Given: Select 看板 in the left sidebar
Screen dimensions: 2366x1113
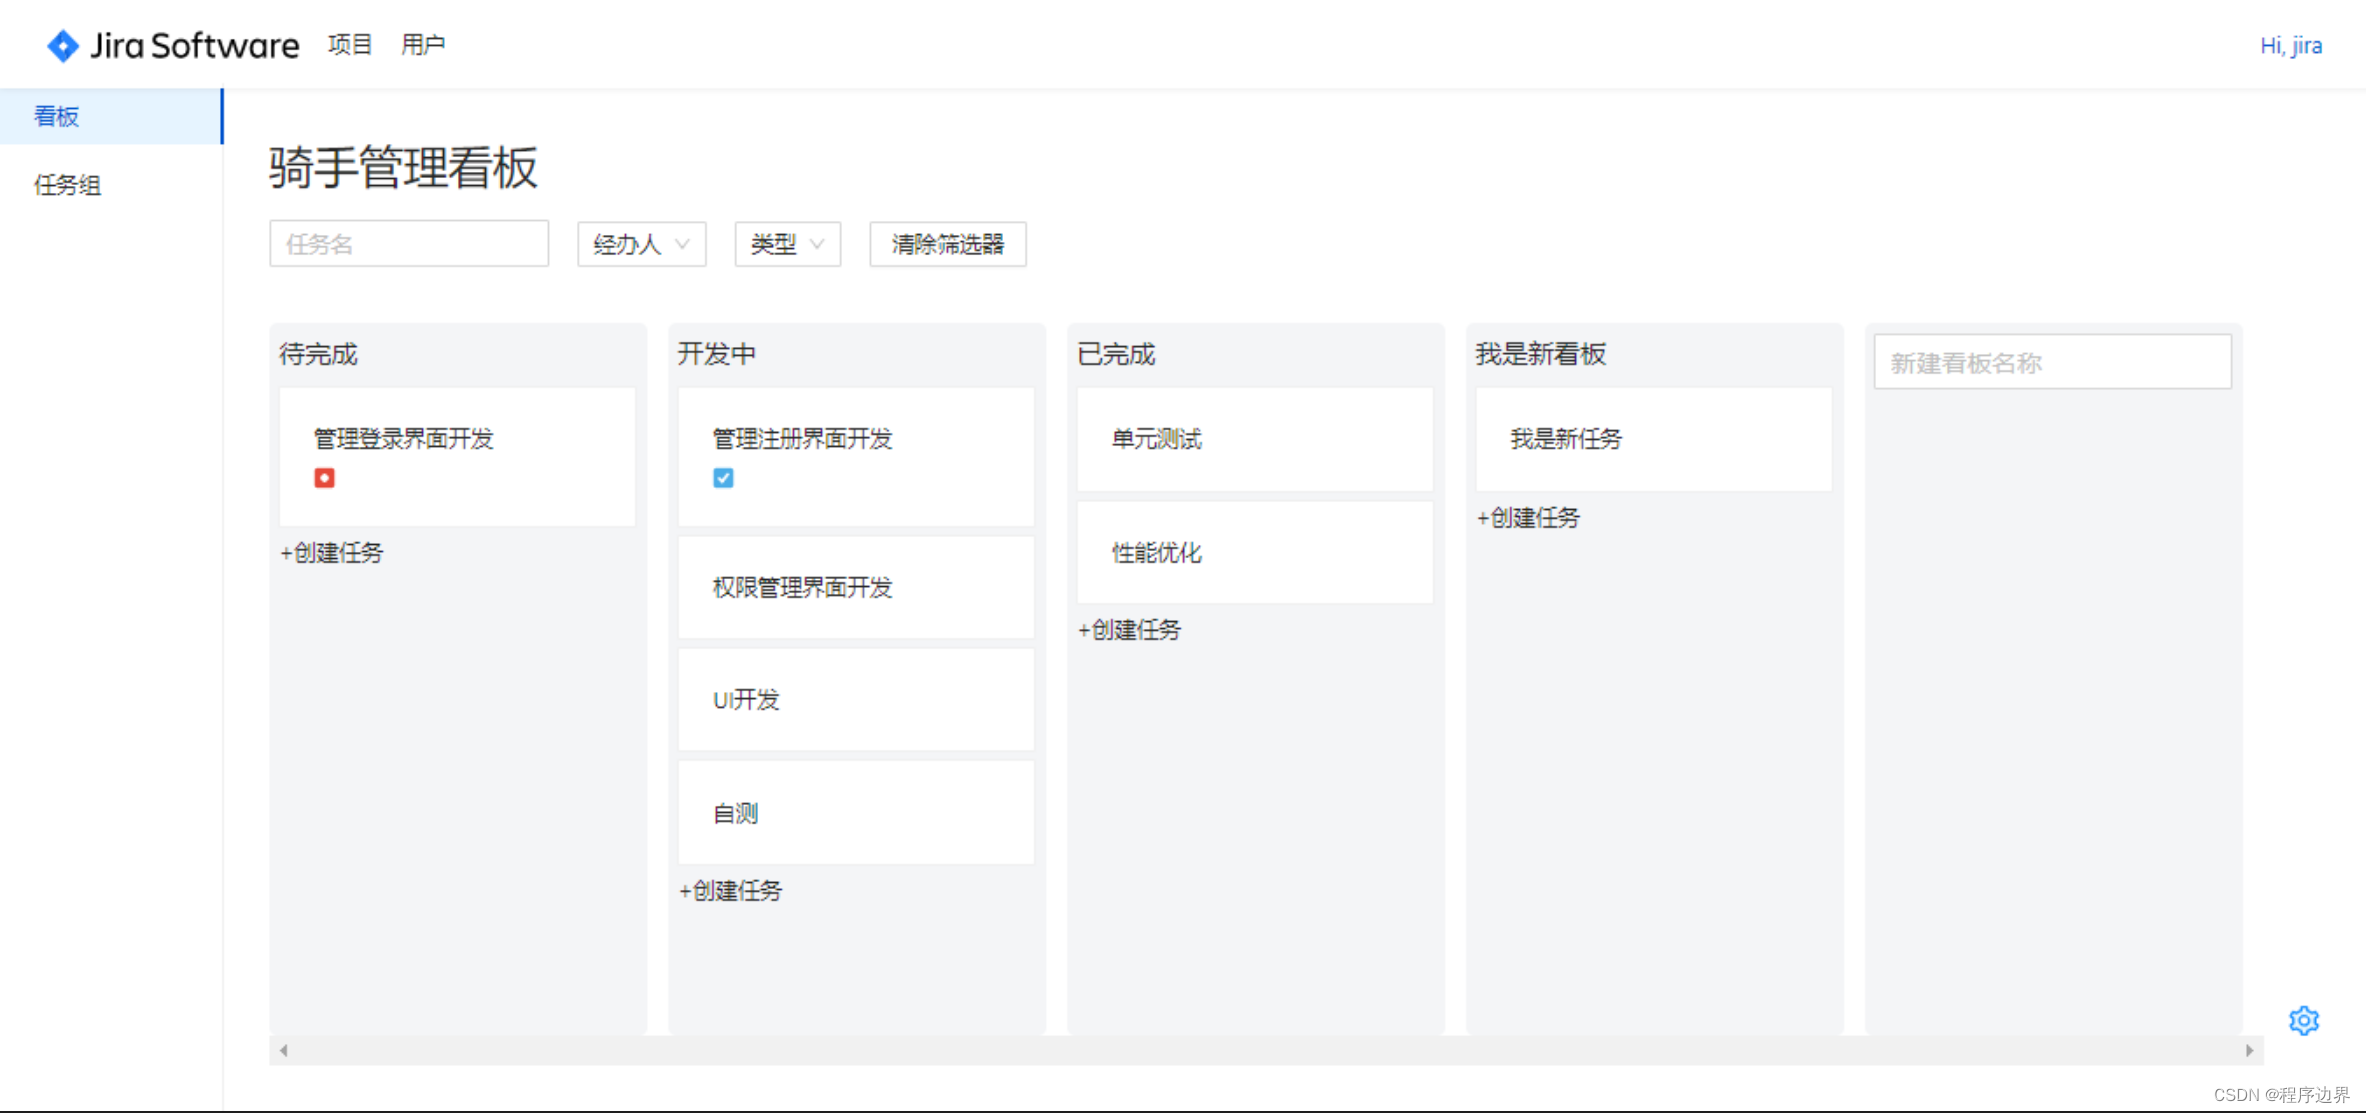Looking at the screenshot, I should click(x=111, y=116).
